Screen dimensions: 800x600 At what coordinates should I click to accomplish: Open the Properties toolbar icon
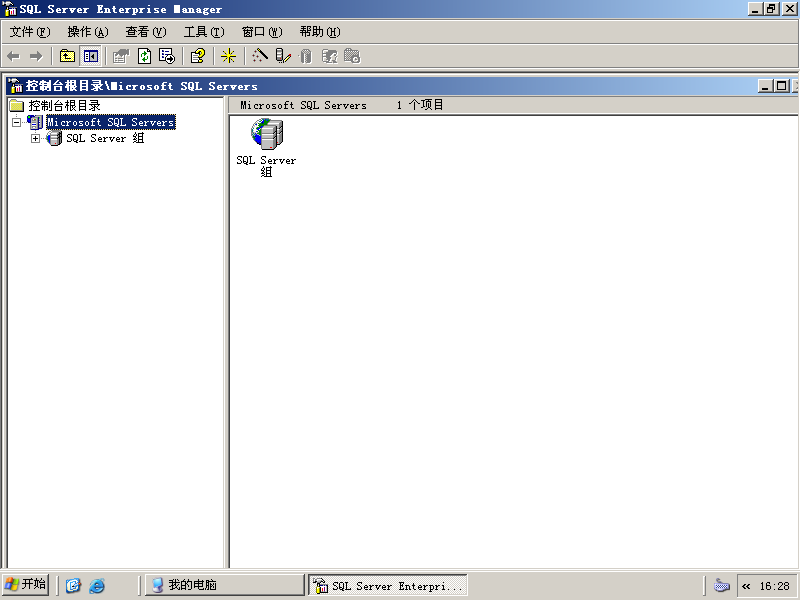pyautogui.click(x=121, y=56)
